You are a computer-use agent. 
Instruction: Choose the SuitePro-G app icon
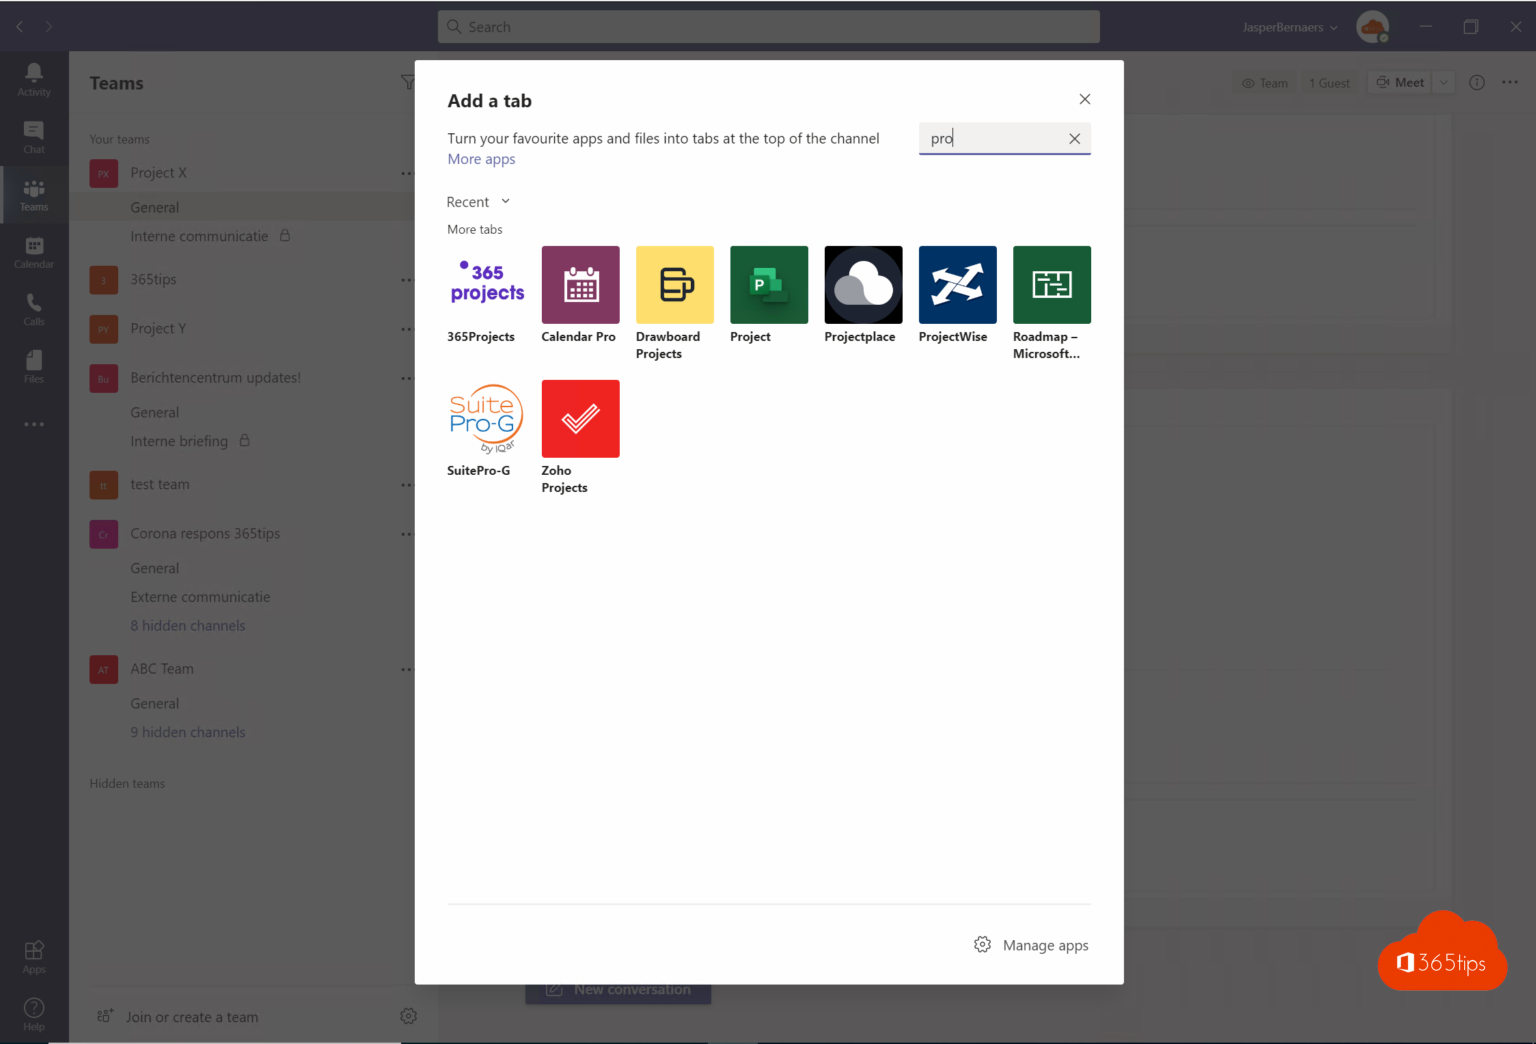coord(486,418)
